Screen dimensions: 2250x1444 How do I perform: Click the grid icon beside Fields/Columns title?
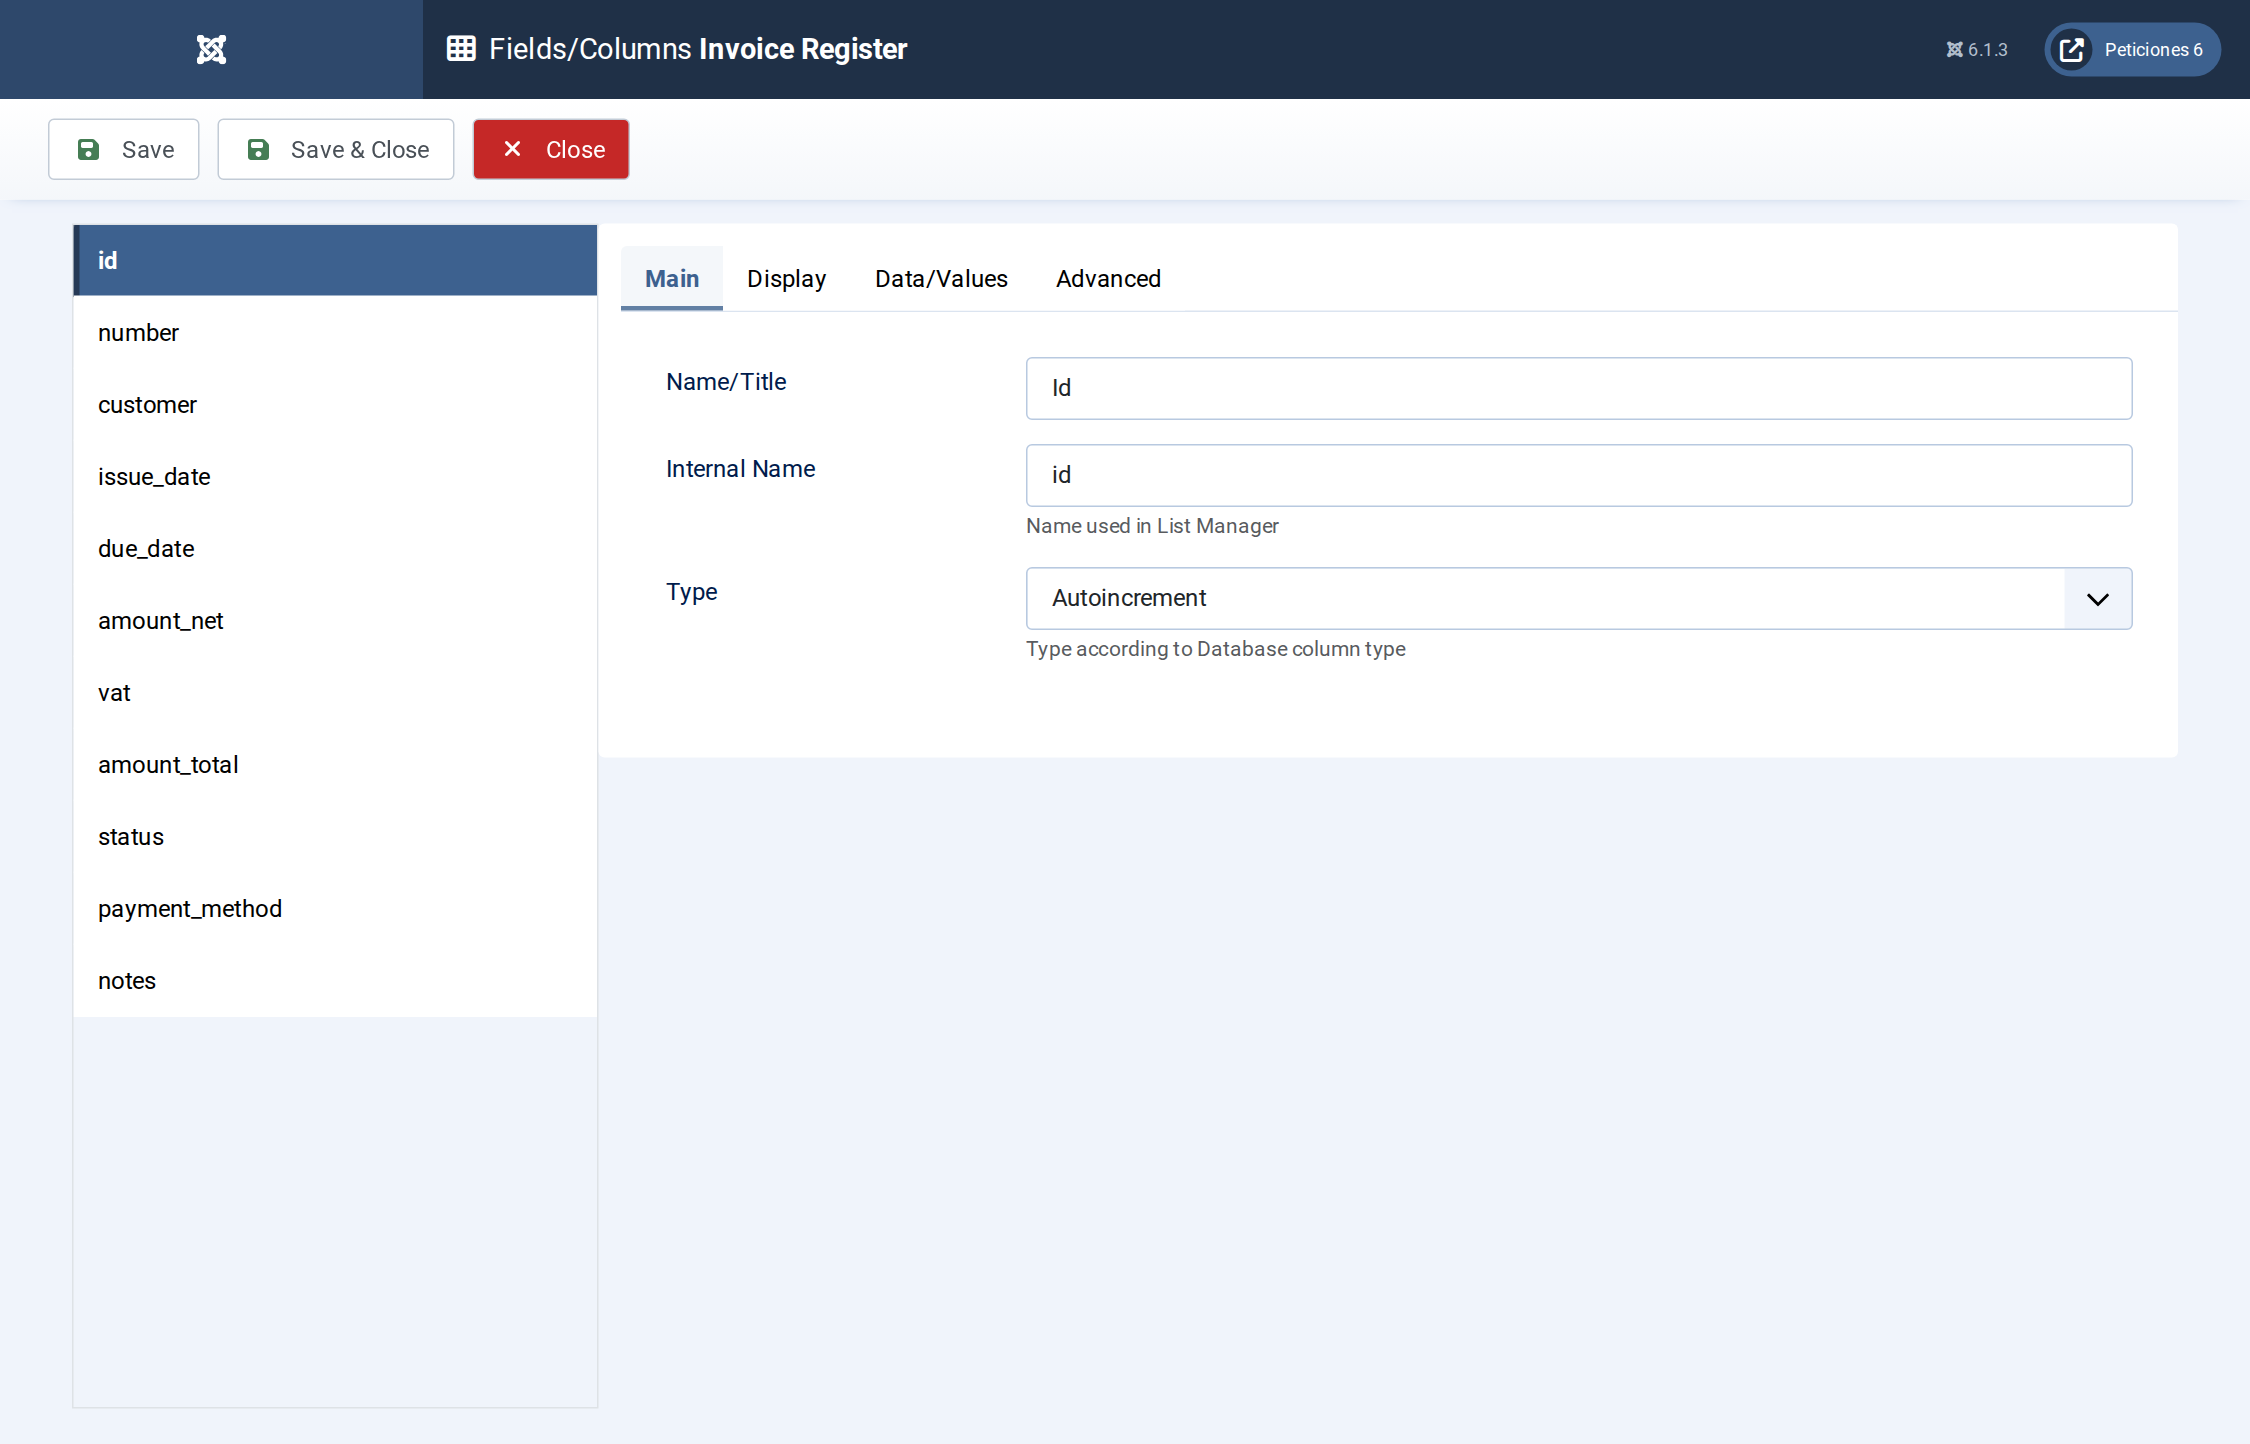[x=461, y=49]
